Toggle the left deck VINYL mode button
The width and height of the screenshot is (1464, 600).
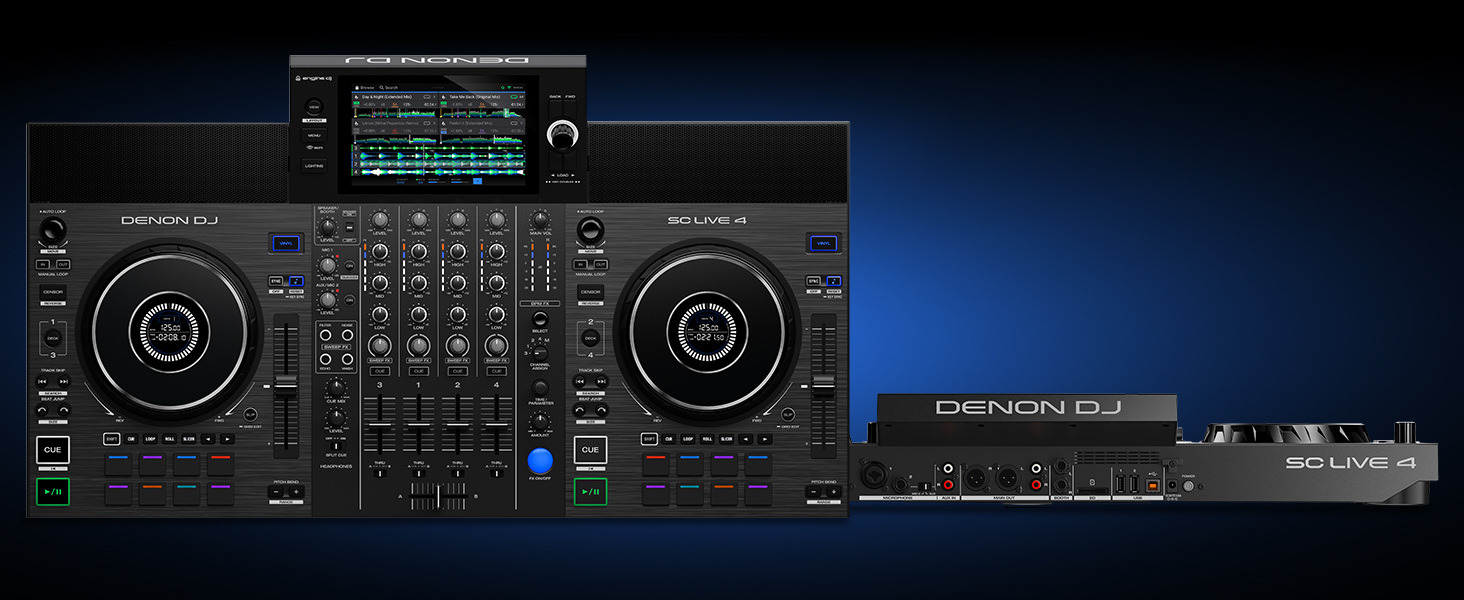pos(285,243)
